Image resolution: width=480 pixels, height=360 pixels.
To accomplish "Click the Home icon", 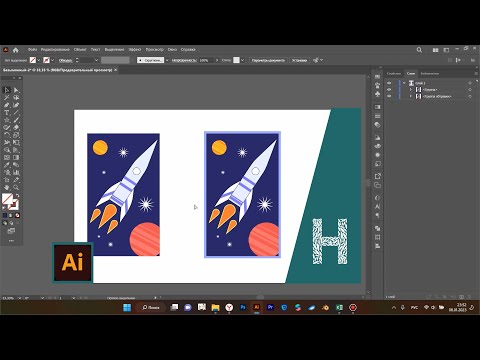I will (x=16, y=50).
